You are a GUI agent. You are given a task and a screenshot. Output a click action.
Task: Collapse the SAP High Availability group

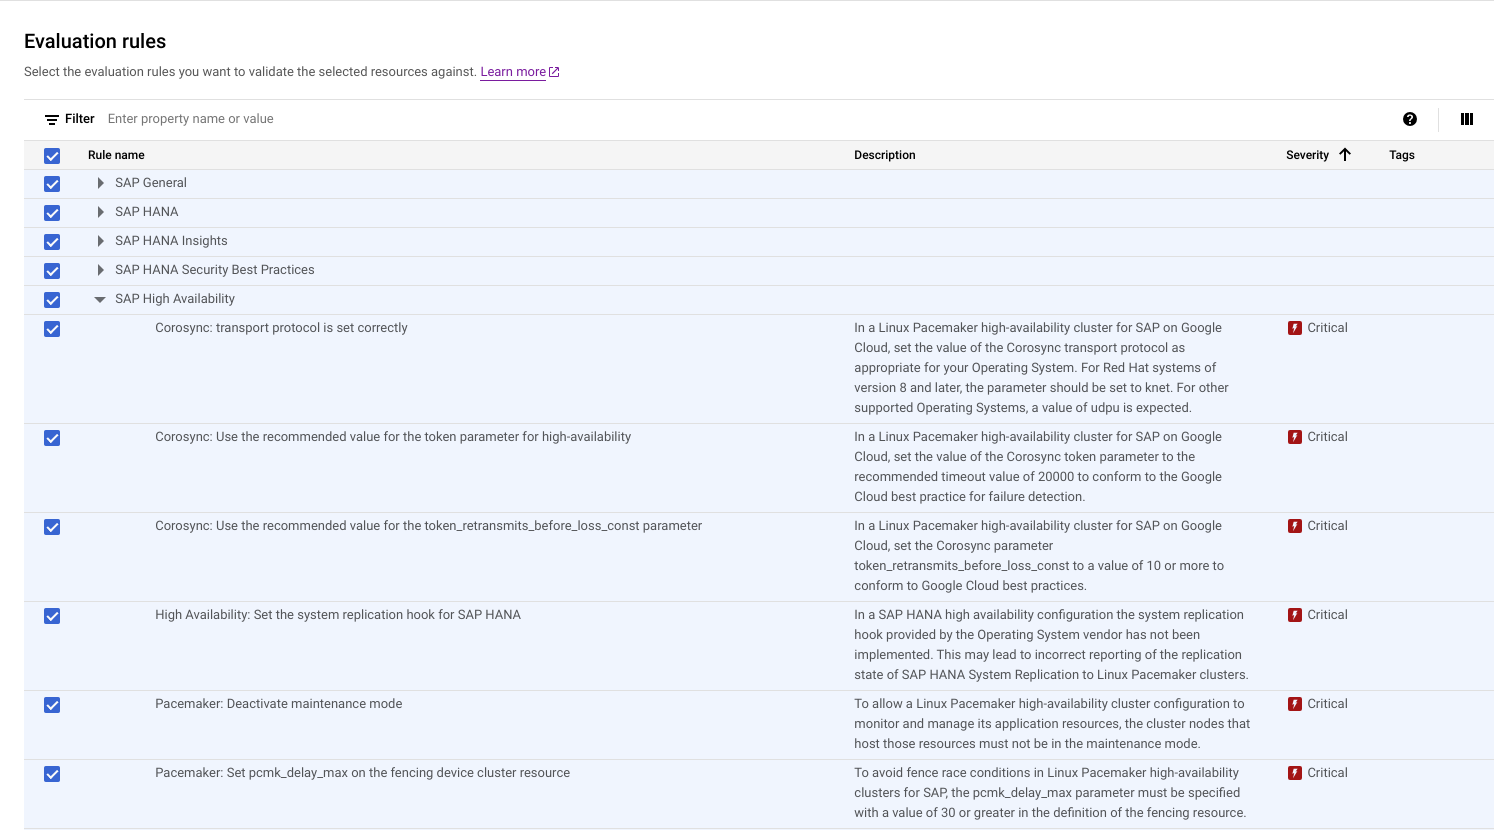click(100, 299)
